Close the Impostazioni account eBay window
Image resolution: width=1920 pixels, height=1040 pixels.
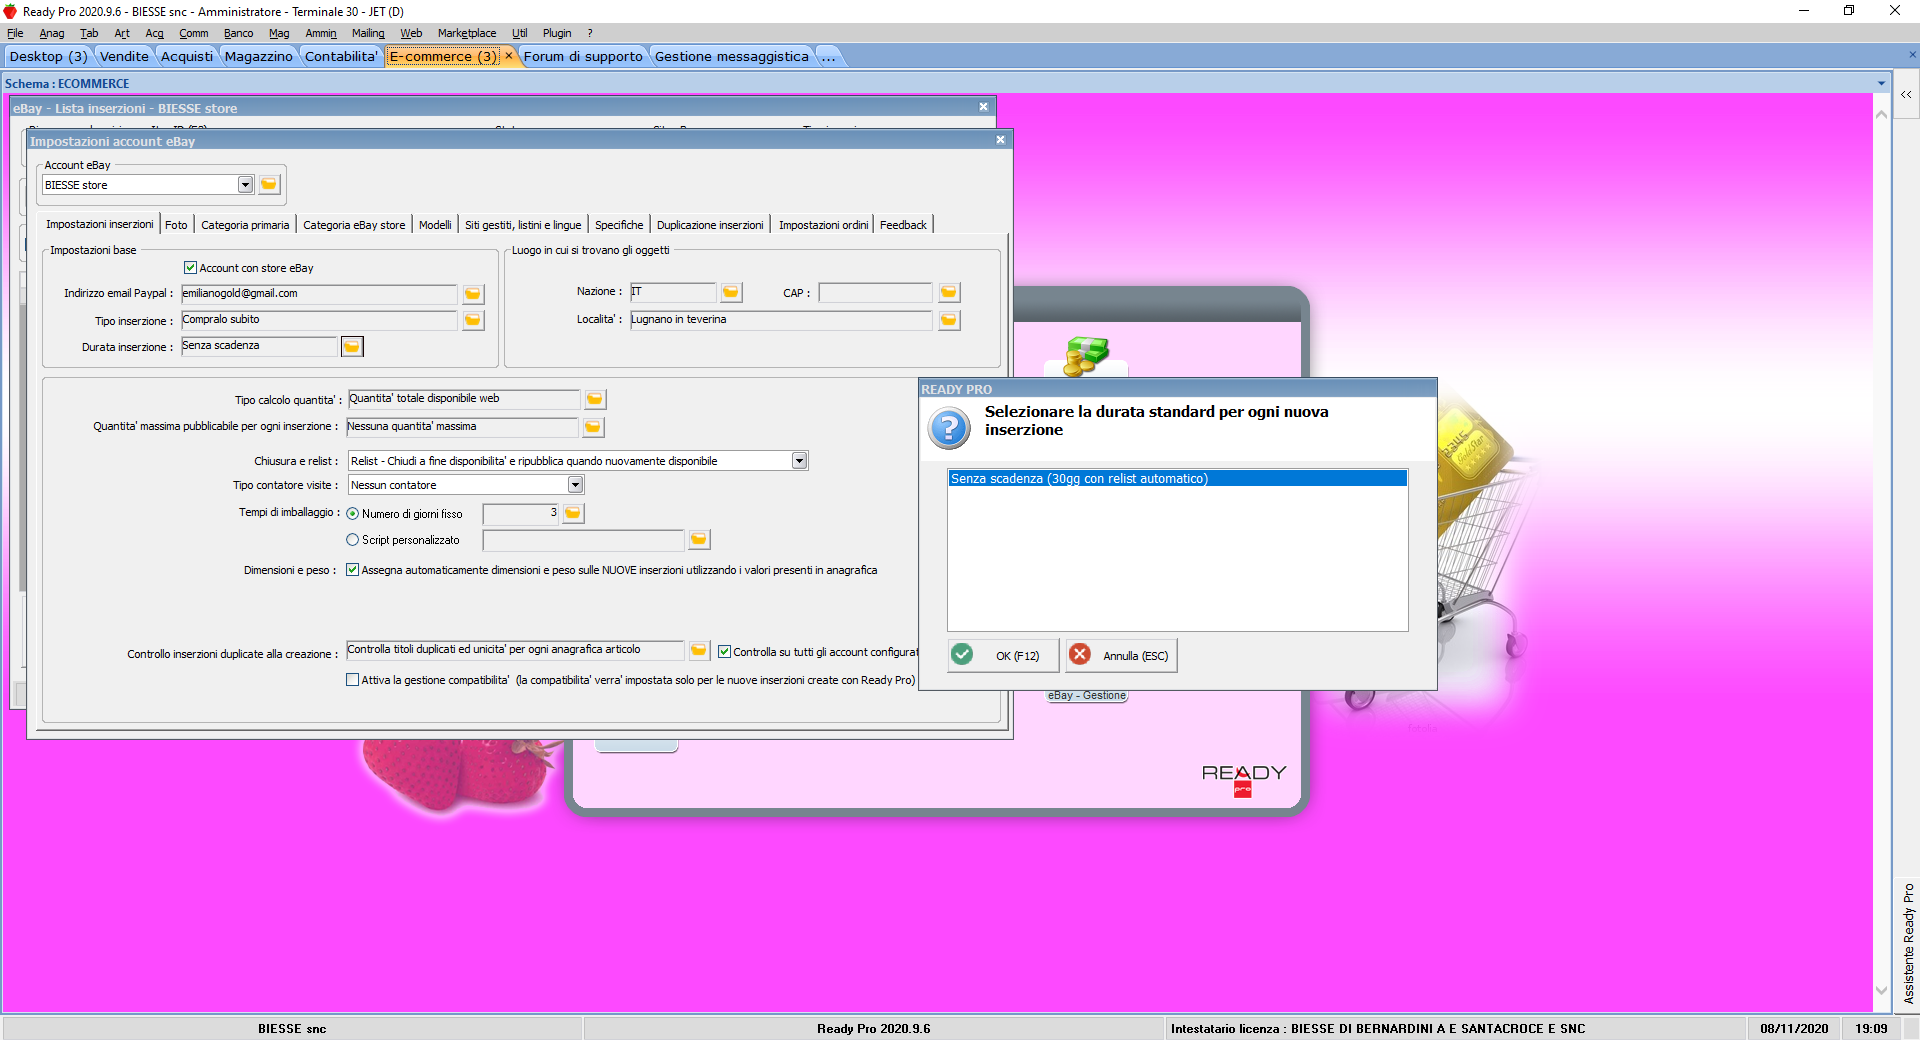[1000, 140]
